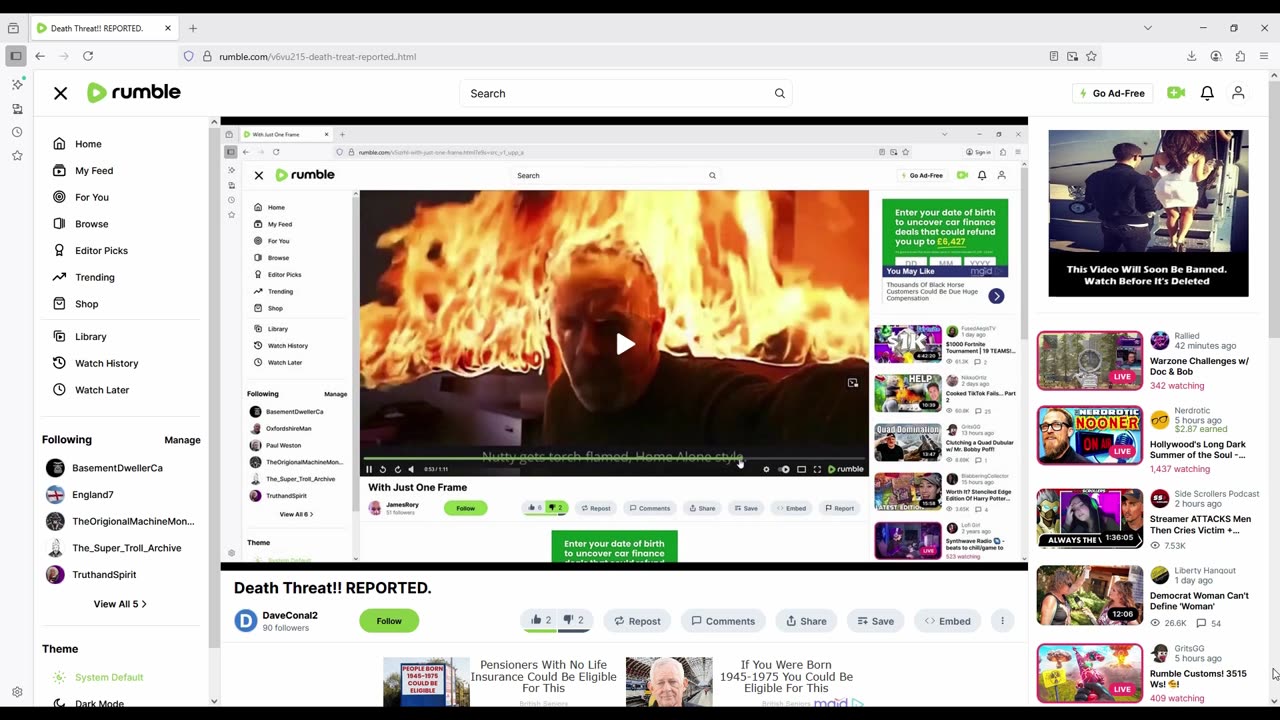Viewport: 1280px width, 720px height.
Task: Click the main video player to toggle playback
Action: (624, 343)
